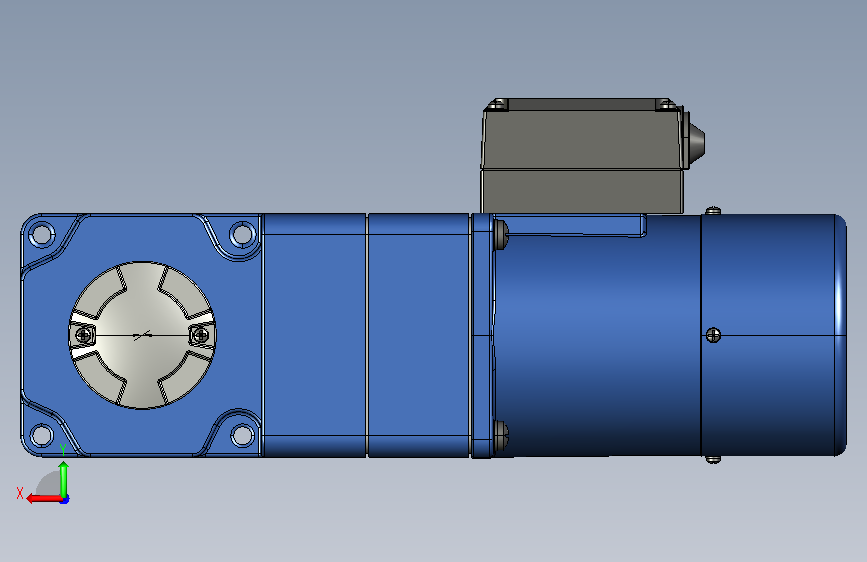Select the cable gland on terminal box side
The image size is (867, 562).
(694, 138)
